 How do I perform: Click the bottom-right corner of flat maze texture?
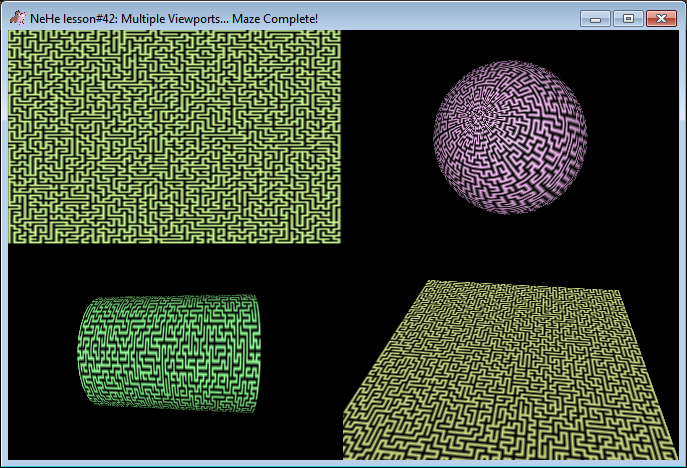point(337,240)
